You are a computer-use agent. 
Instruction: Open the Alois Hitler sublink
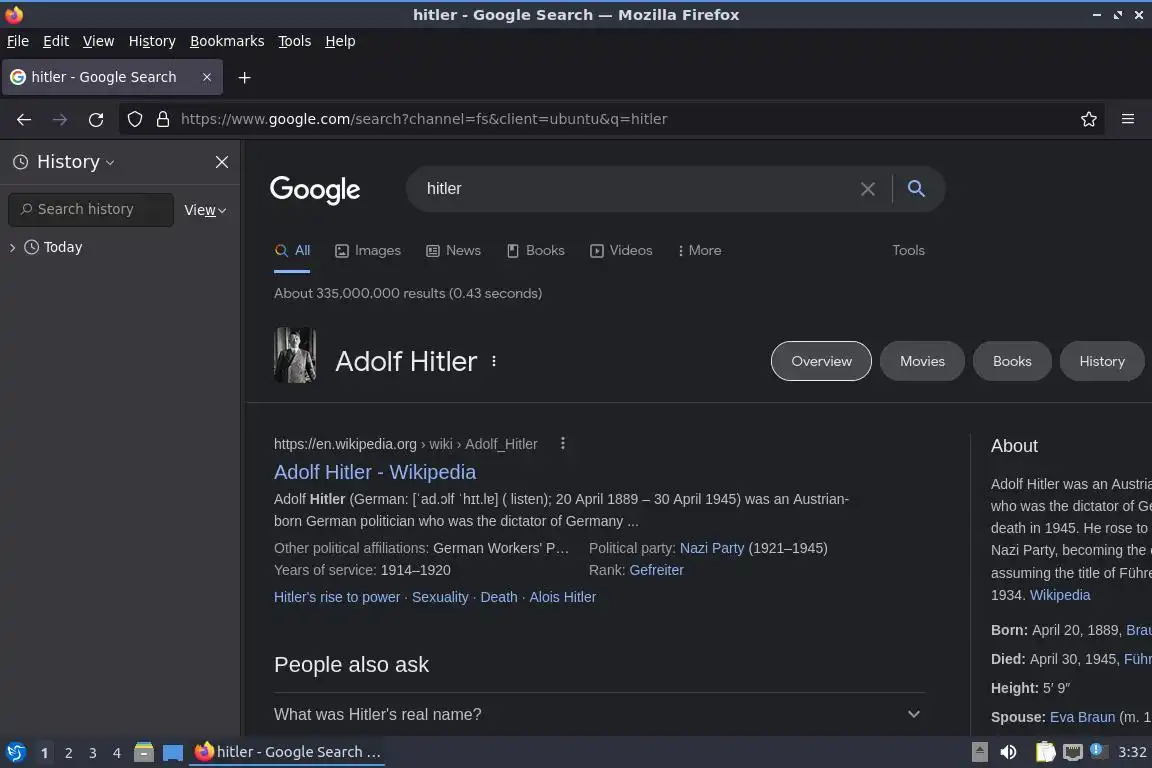tap(563, 597)
